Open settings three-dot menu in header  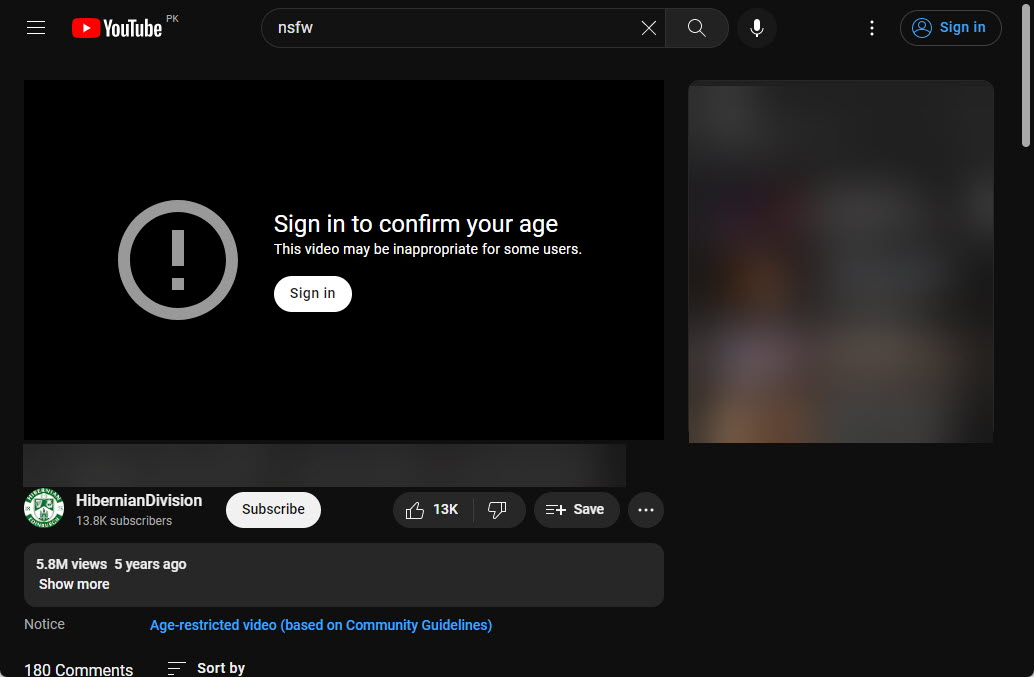872,28
